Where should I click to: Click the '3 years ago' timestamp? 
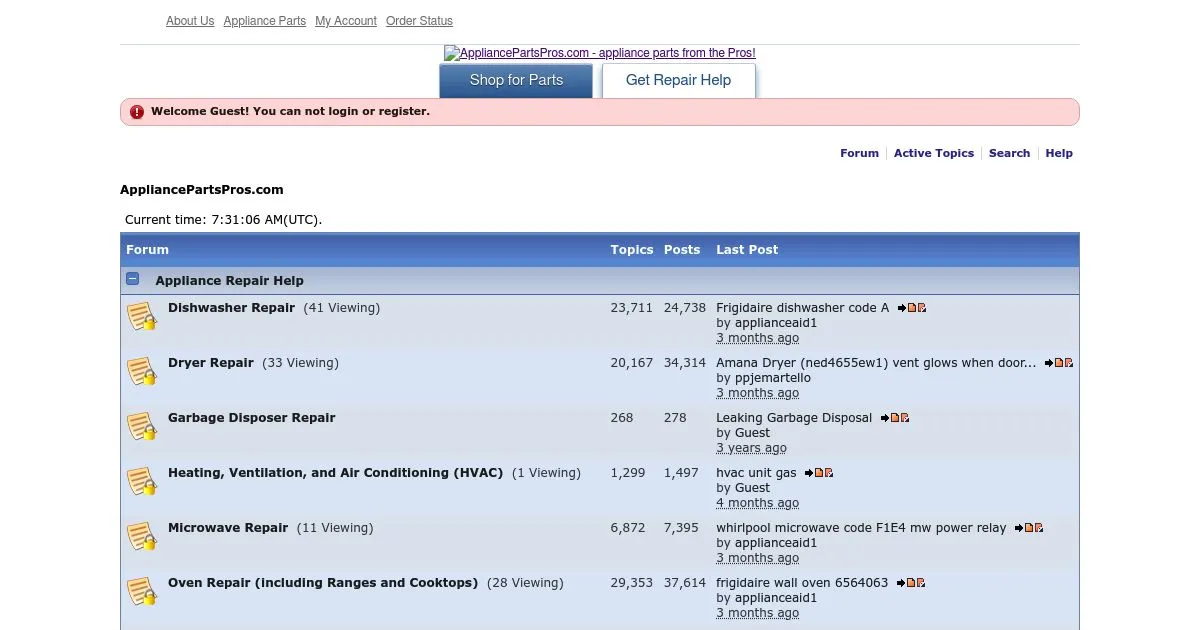coord(751,448)
